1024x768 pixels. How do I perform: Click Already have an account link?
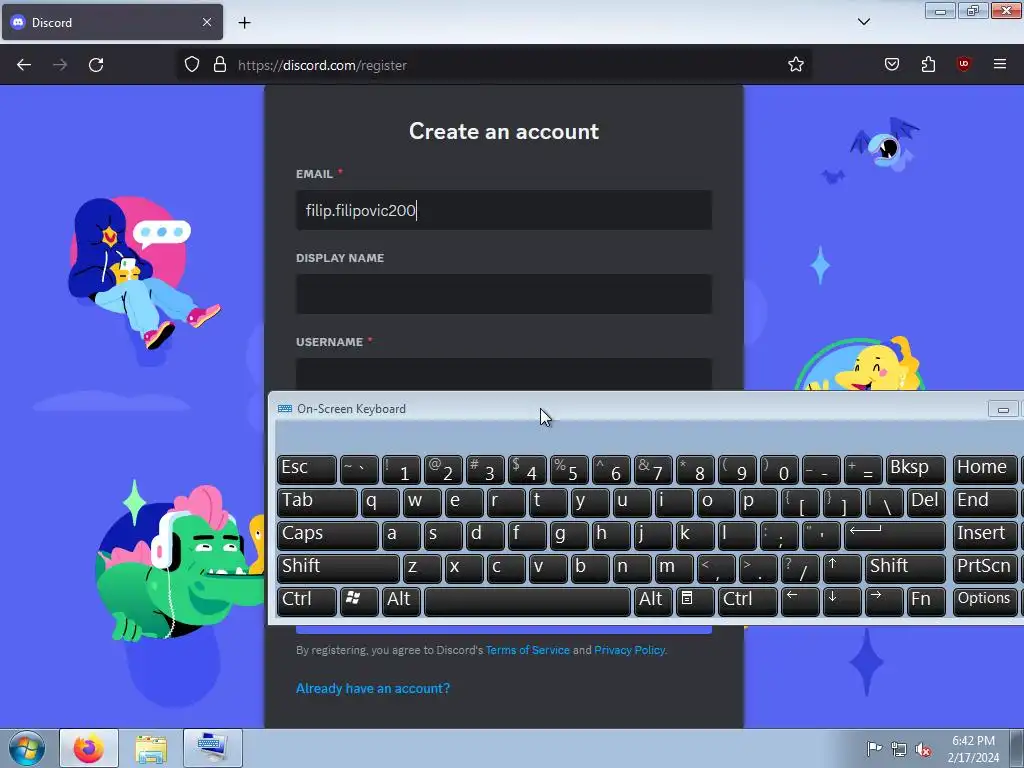(373, 688)
